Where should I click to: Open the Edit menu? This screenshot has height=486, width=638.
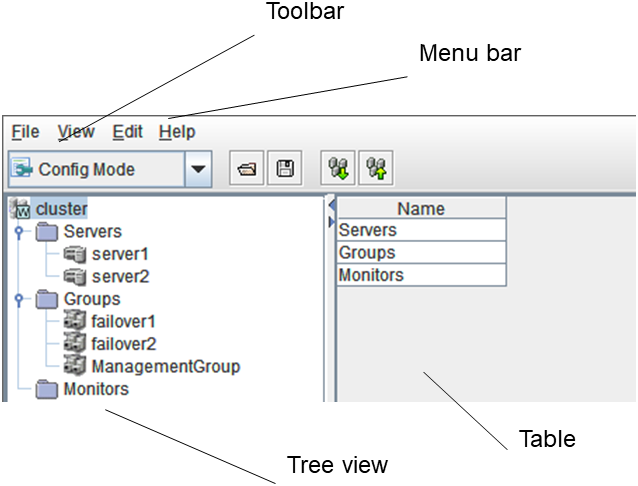pyautogui.click(x=127, y=132)
